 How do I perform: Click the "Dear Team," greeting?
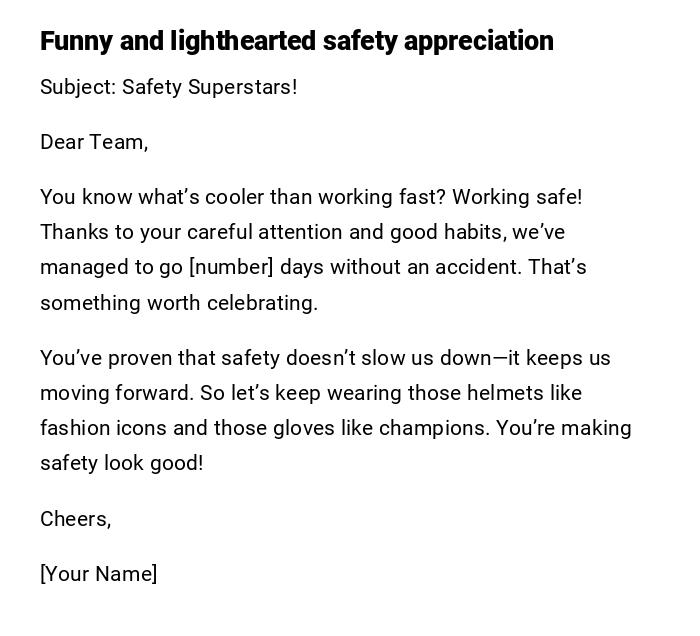[x=94, y=142]
